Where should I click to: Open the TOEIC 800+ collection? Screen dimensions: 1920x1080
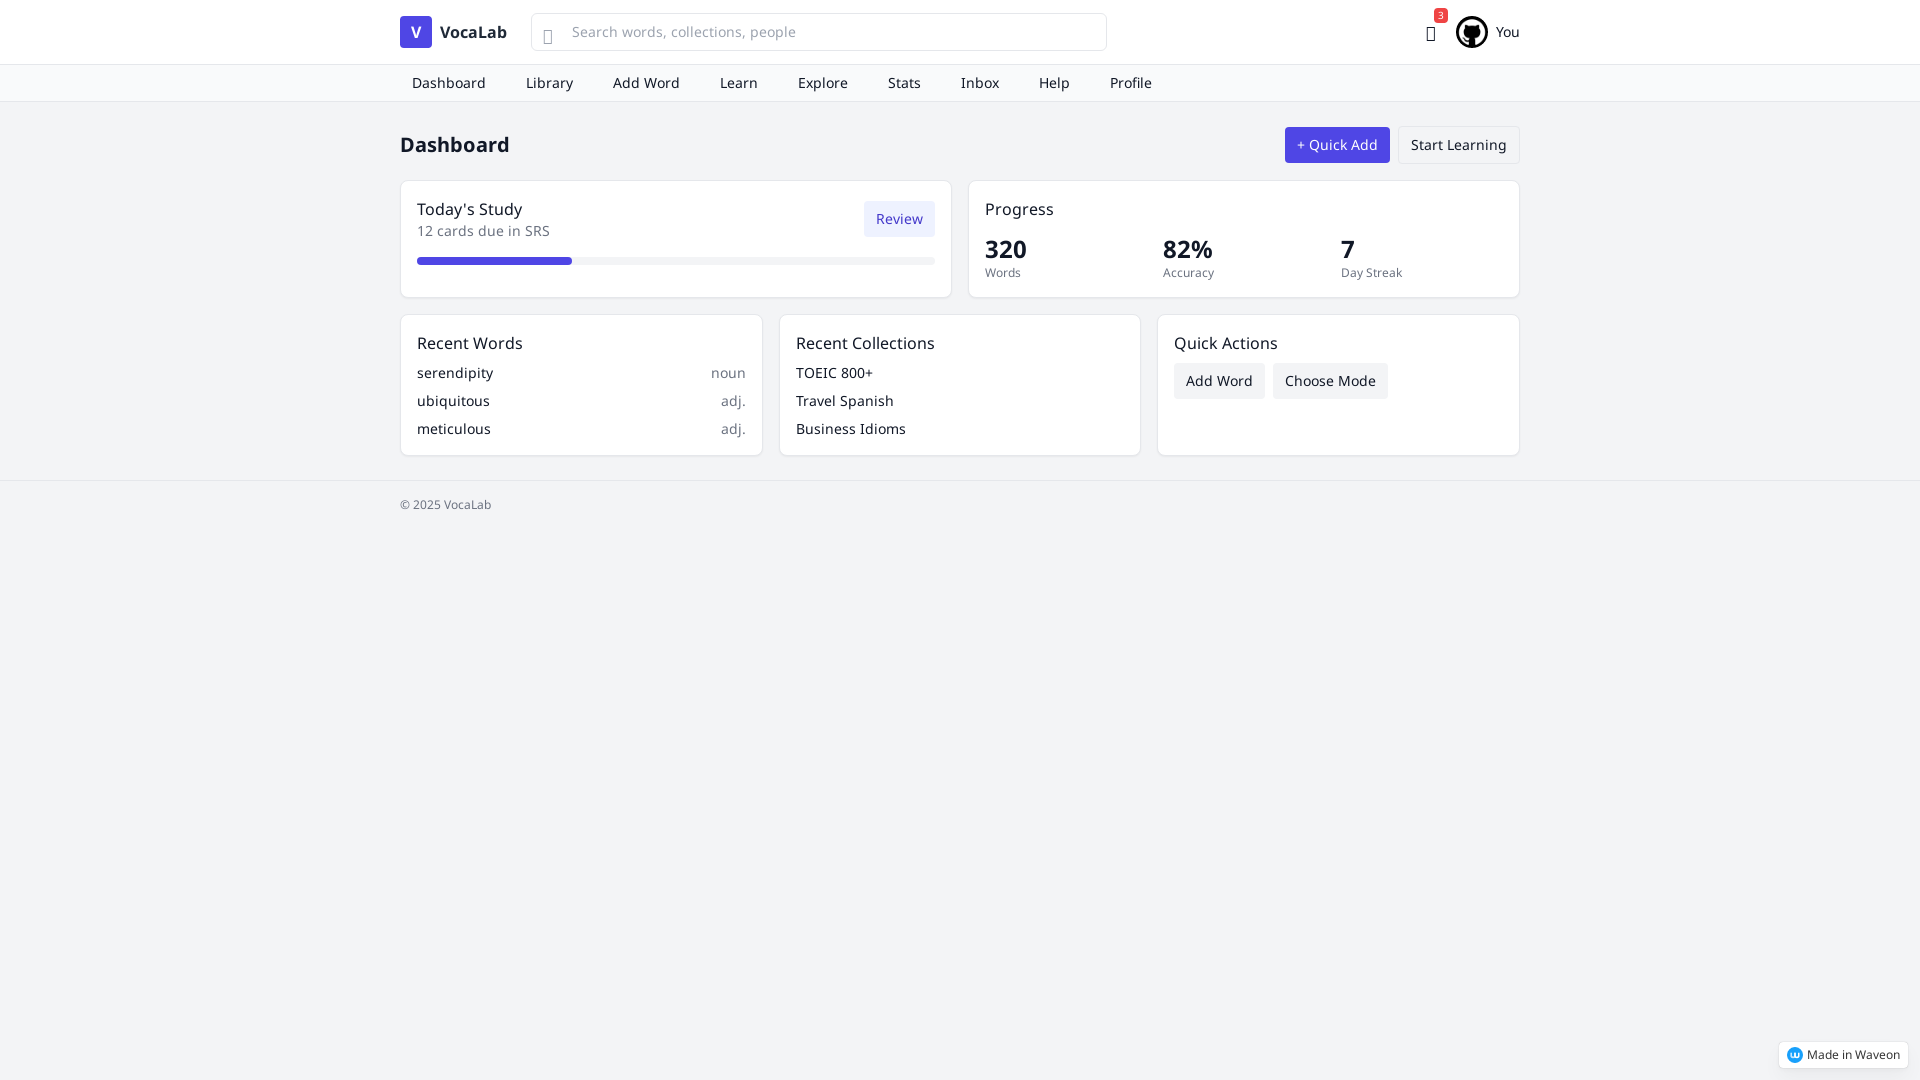tap(834, 373)
